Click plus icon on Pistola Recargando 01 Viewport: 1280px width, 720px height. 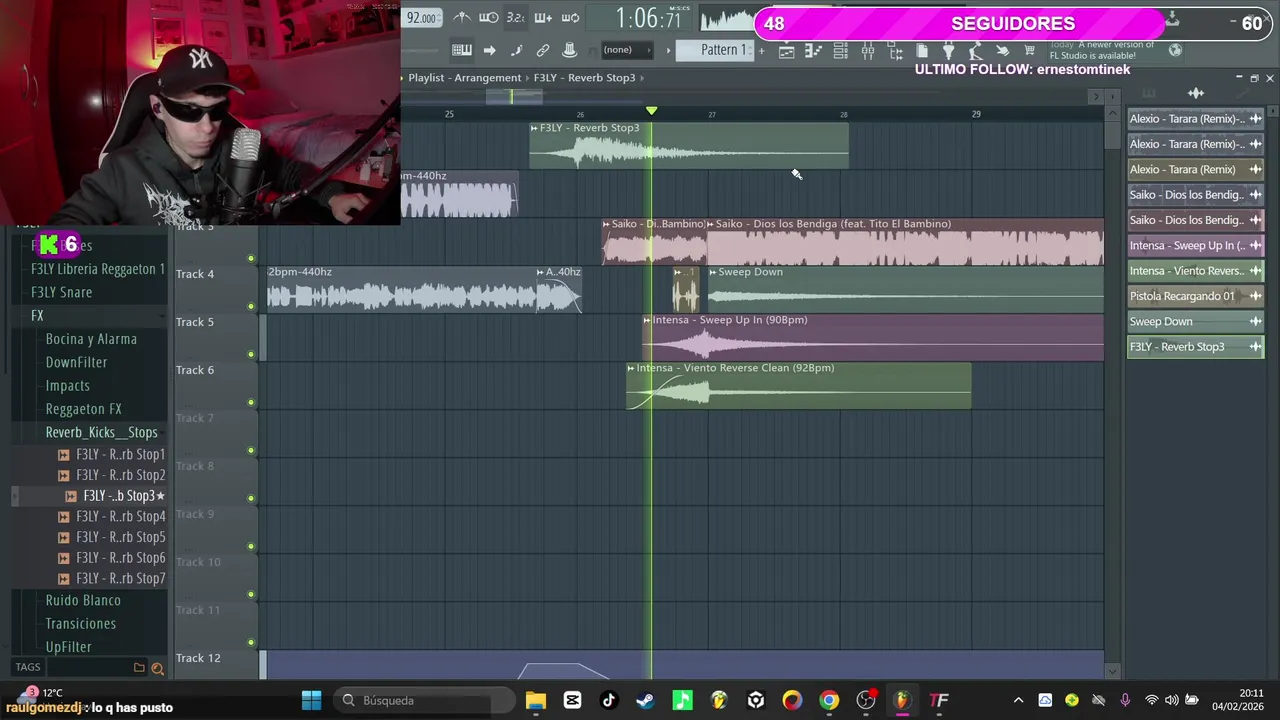pos(1255,296)
